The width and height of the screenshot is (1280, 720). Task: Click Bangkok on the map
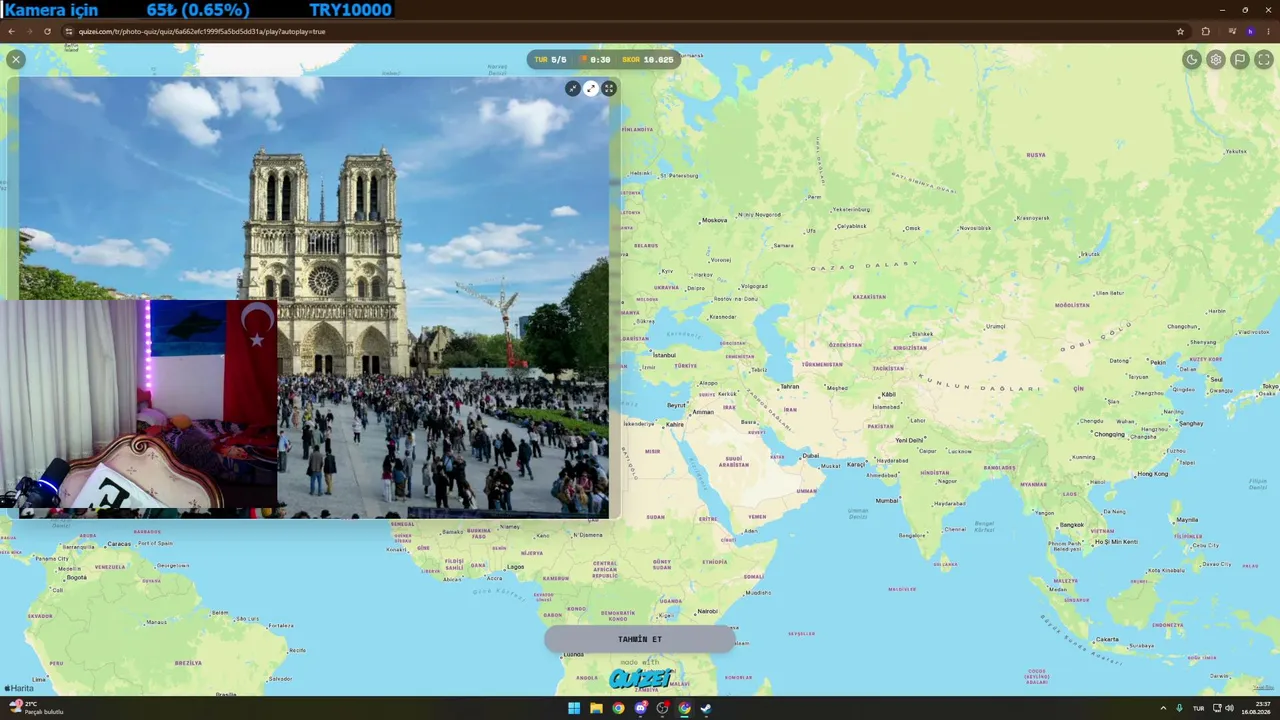tap(1072, 525)
